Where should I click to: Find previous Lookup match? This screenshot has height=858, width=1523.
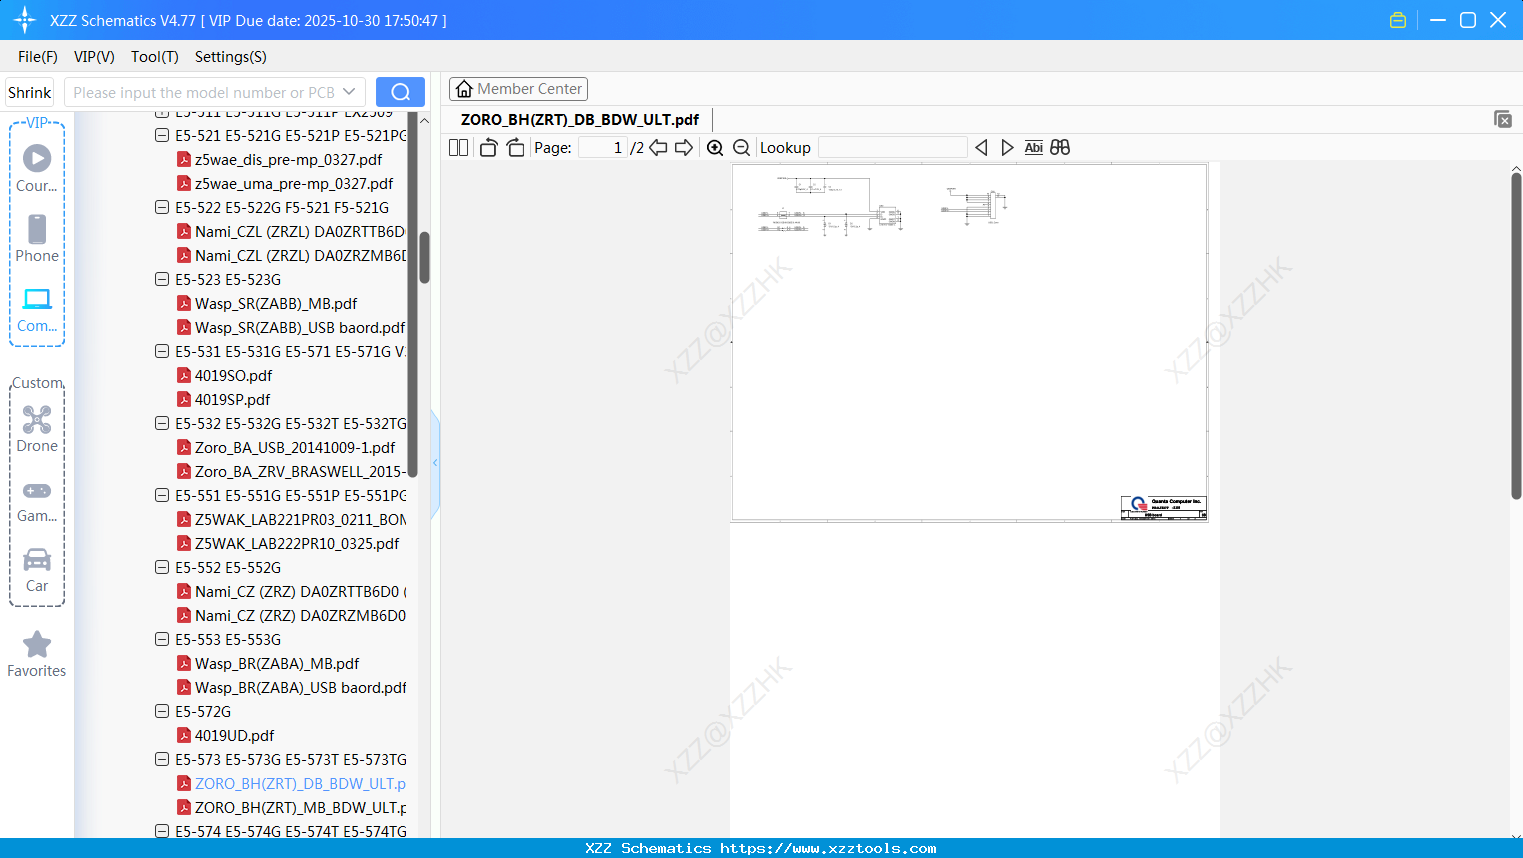click(x=981, y=148)
